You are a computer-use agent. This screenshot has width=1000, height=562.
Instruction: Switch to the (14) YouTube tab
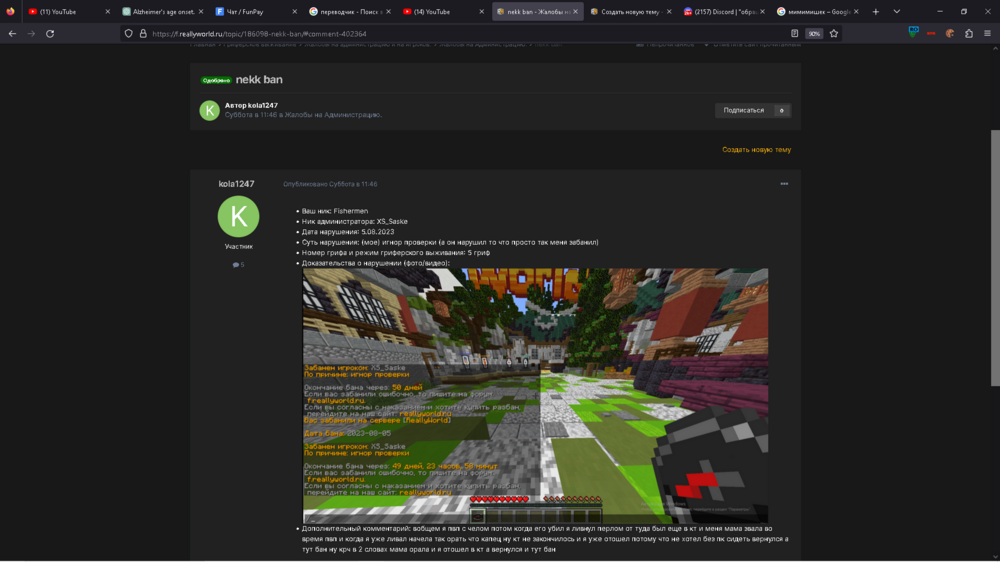[x=443, y=11]
